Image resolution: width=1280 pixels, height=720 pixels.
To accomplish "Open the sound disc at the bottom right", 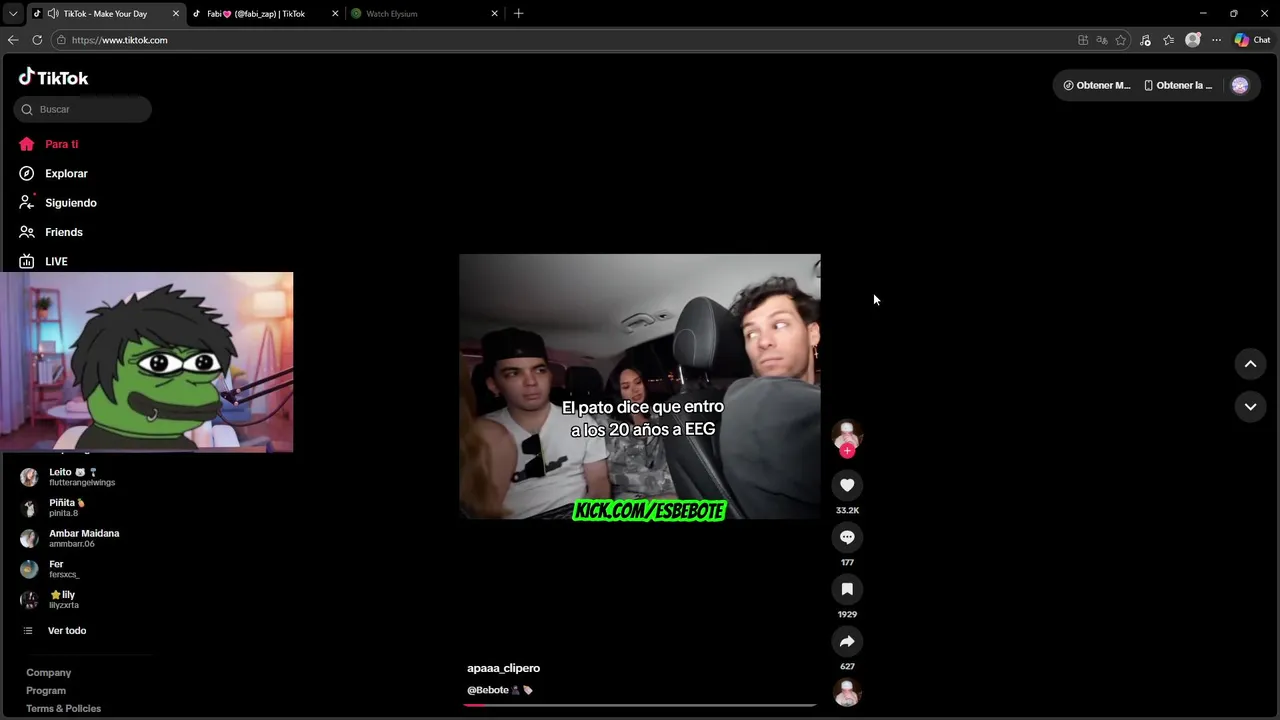I will coord(847,693).
